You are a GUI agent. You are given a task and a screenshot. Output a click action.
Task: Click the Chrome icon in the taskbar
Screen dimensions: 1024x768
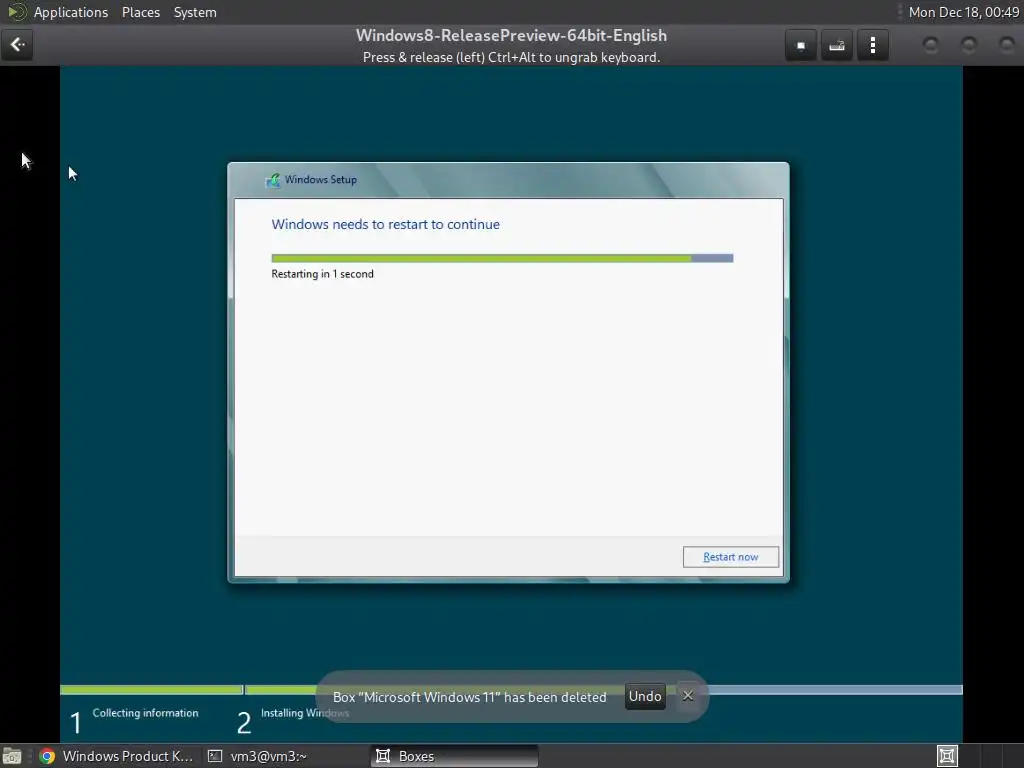coord(47,756)
